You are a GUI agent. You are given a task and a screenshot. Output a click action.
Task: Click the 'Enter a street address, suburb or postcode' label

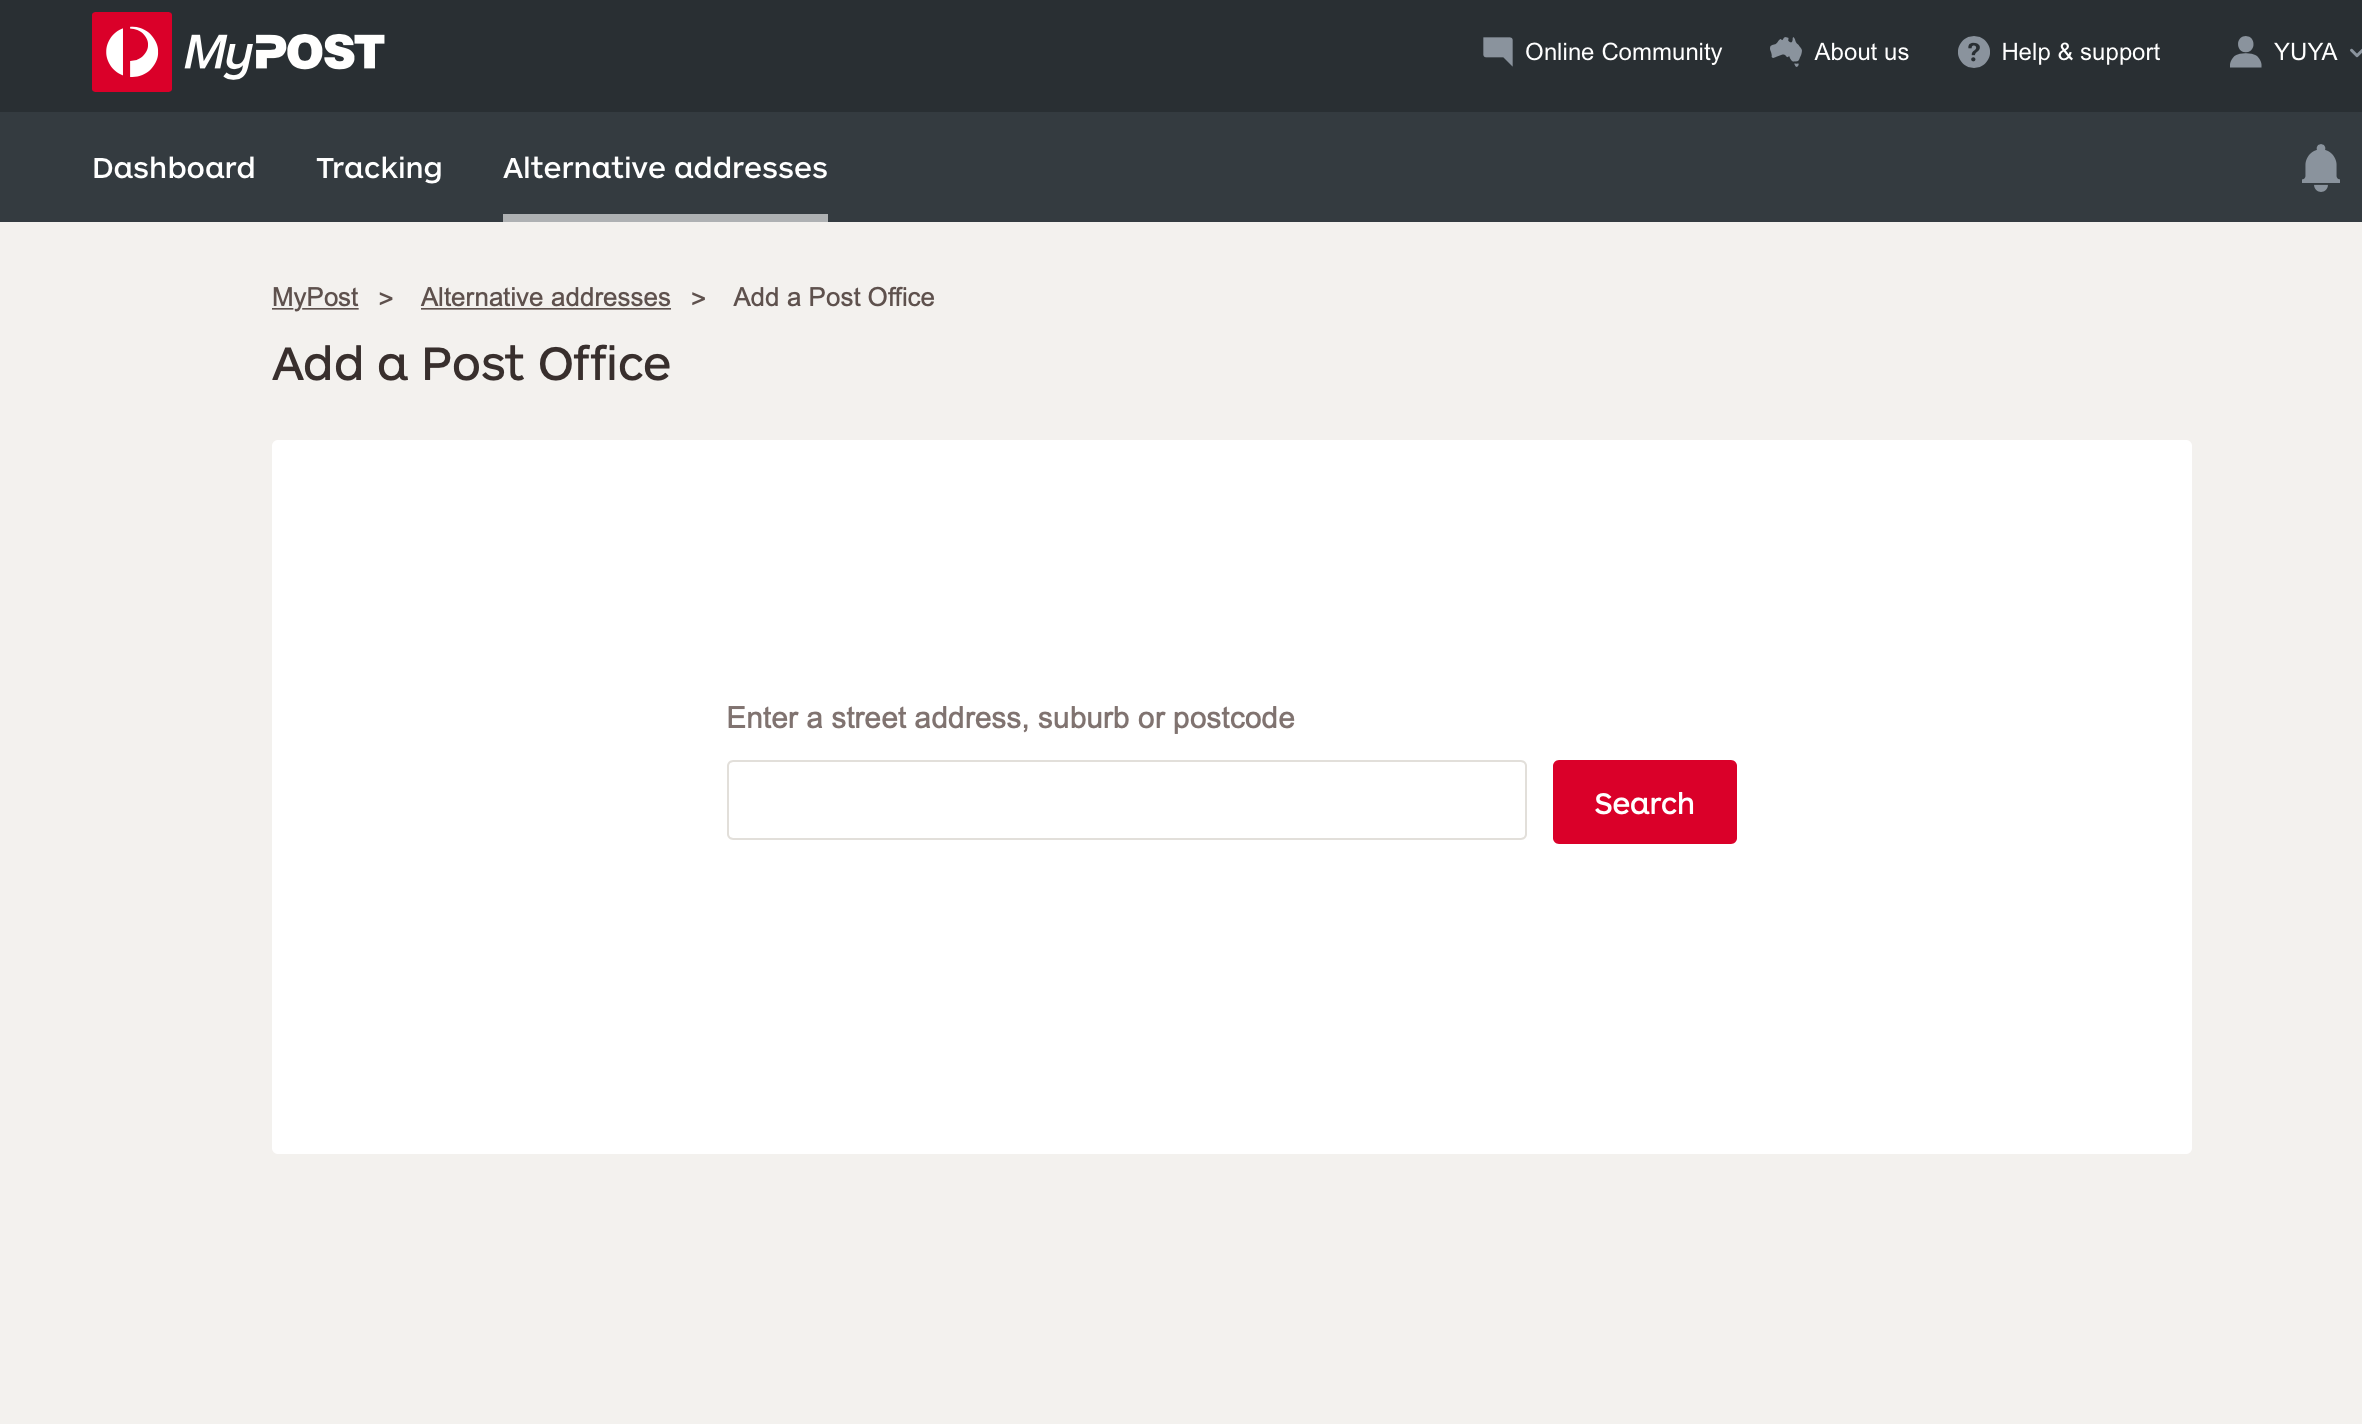[1010, 718]
